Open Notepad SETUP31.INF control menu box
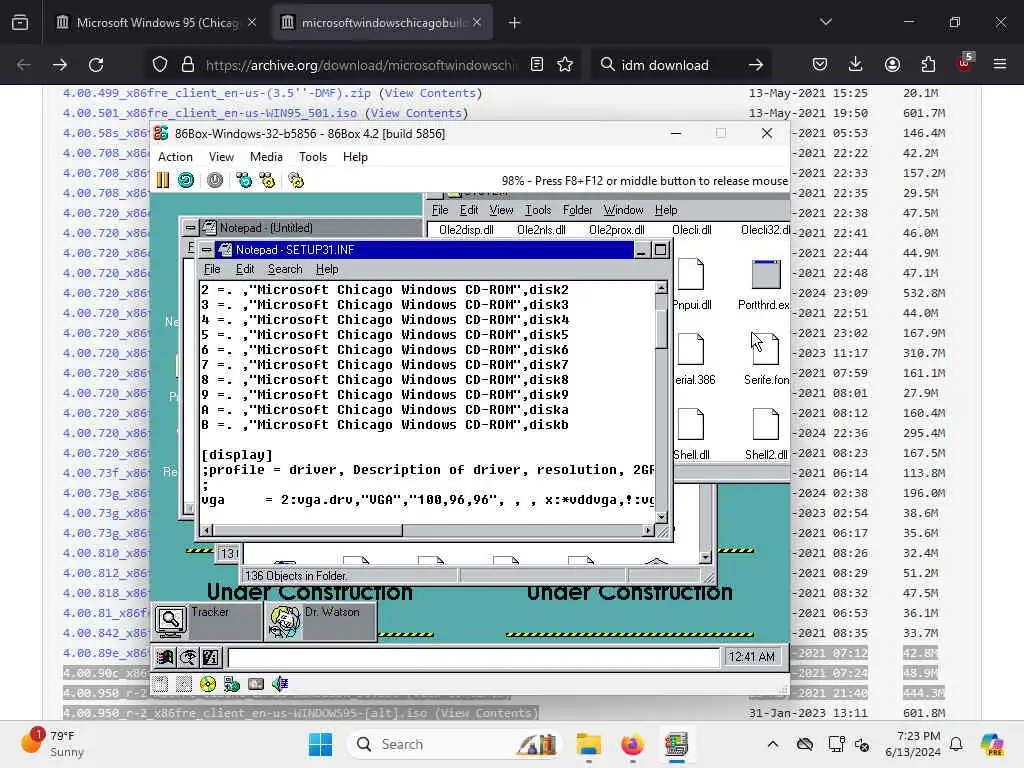This screenshot has width=1024, height=768. 206,249
